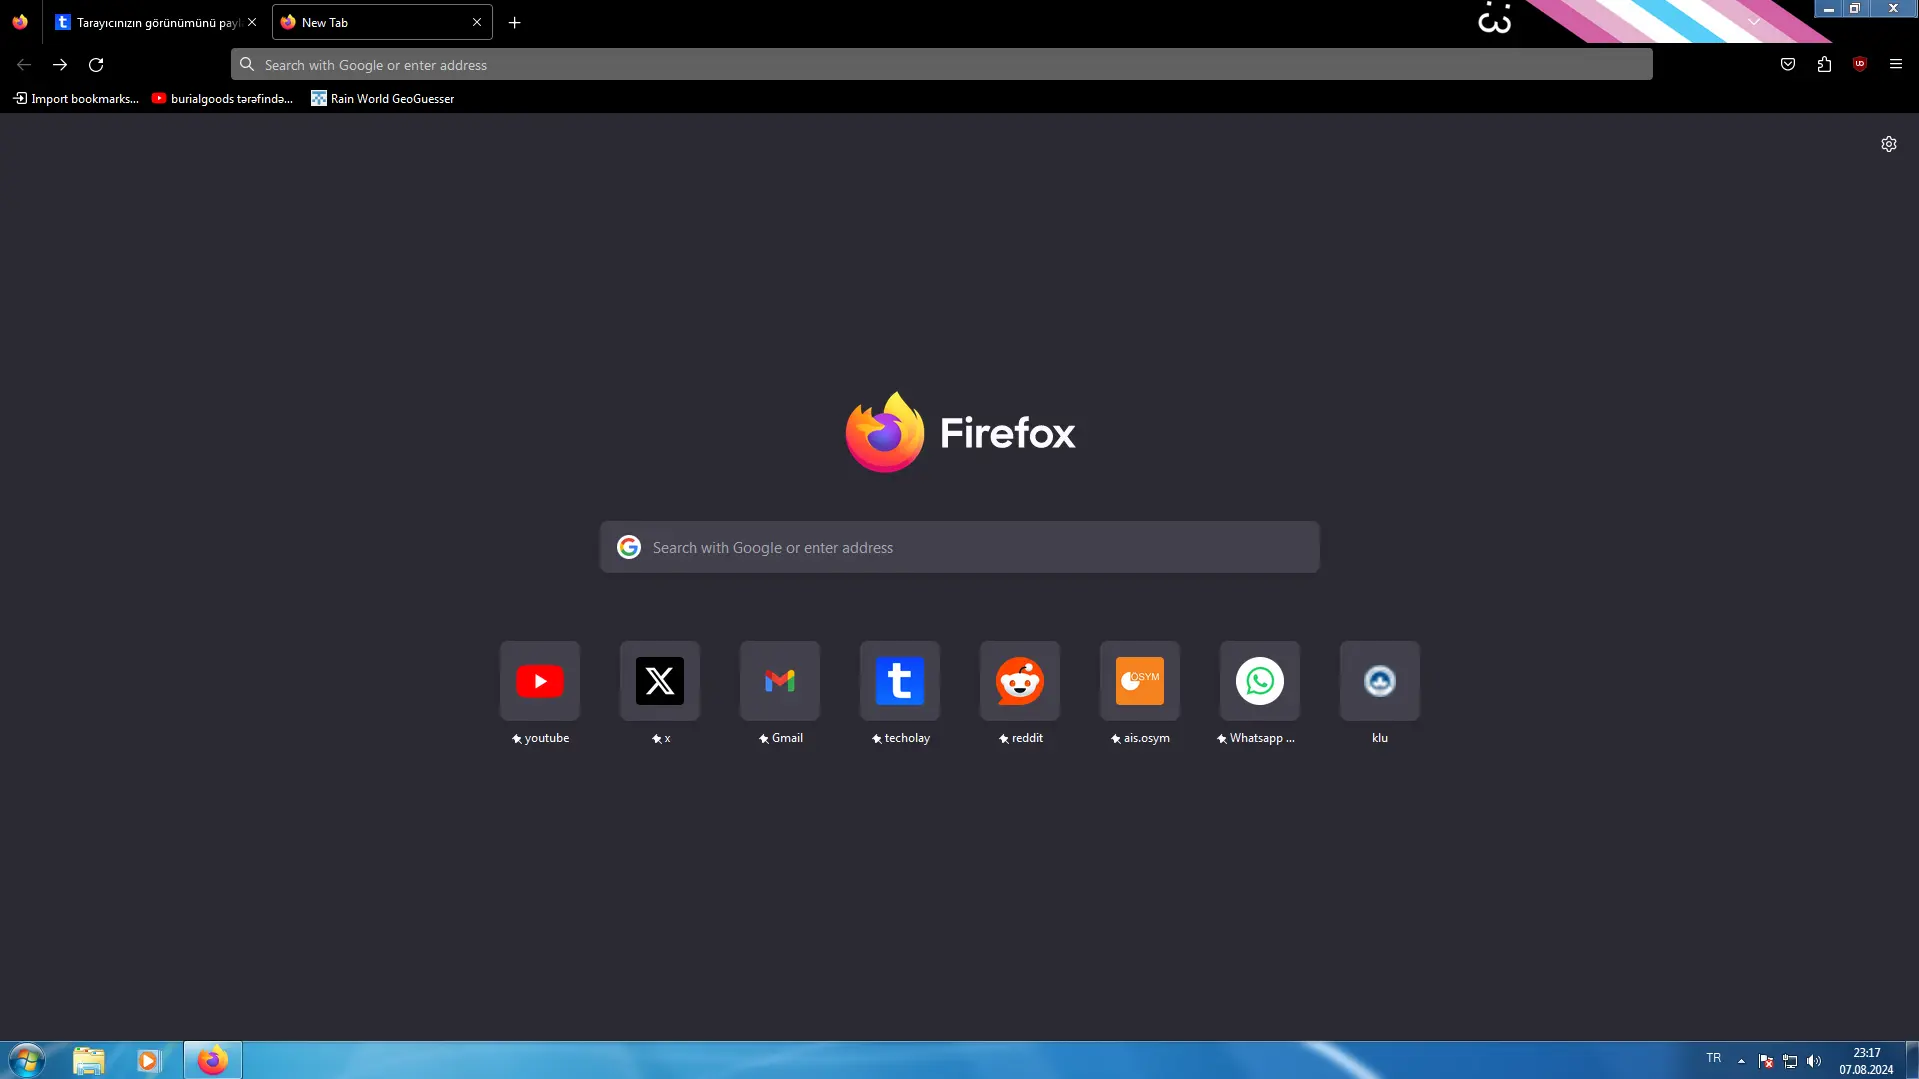This screenshot has width=1919, height=1079.
Task: Open Firefox View pinned icon
Action: pos(20,22)
